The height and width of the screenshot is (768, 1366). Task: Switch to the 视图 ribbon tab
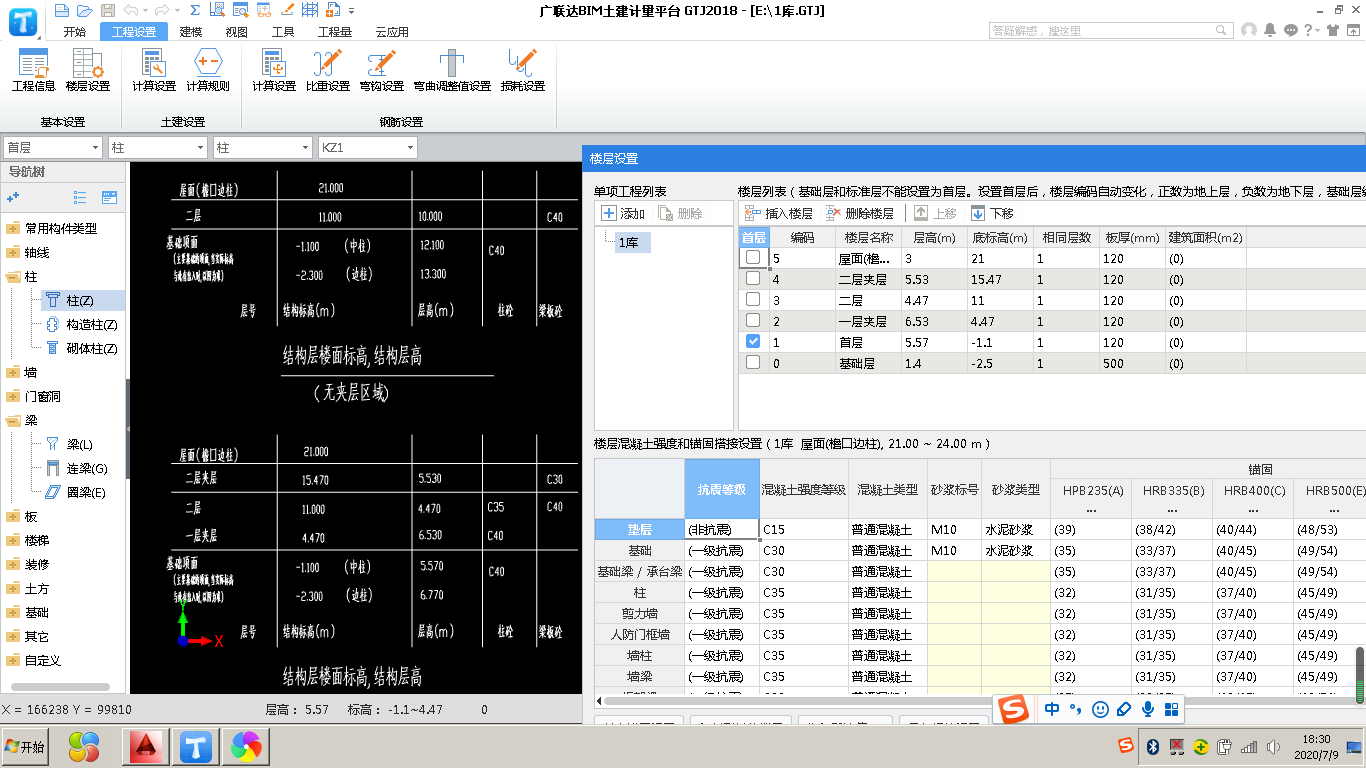click(236, 31)
